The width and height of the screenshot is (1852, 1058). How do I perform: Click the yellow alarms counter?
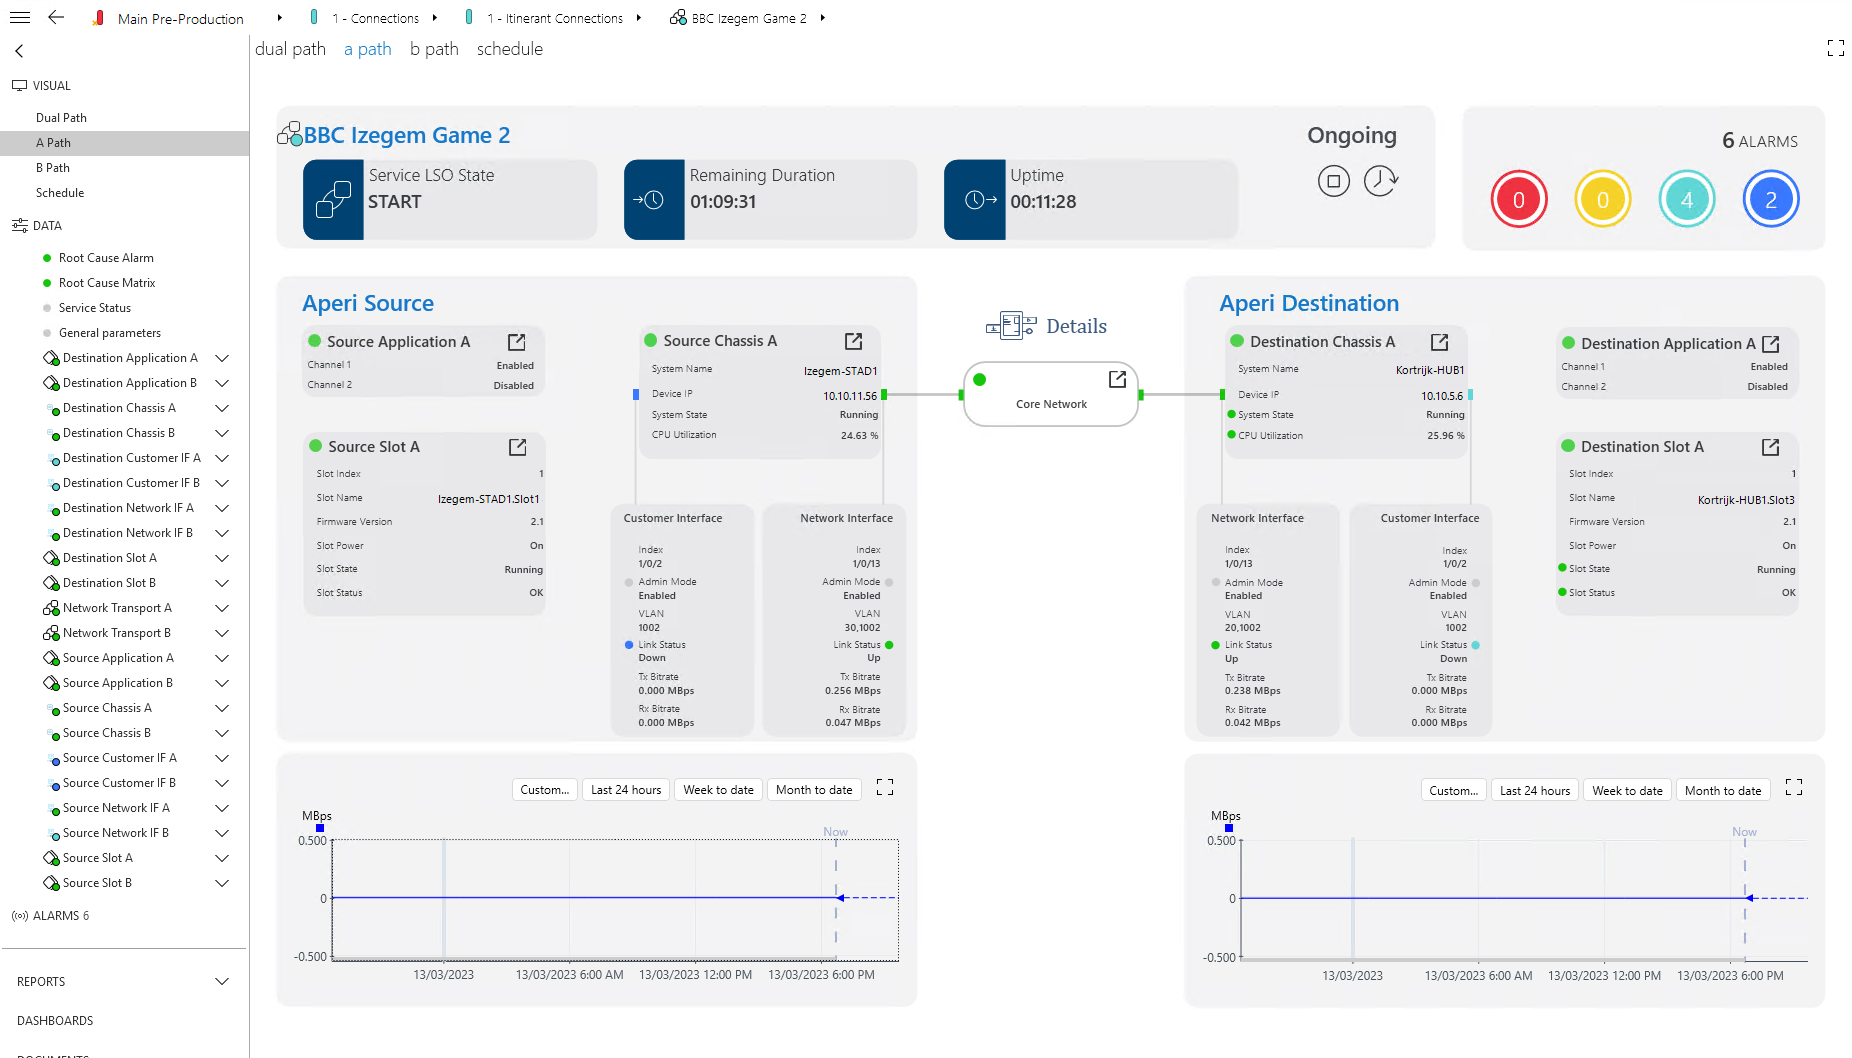coord(1602,200)
